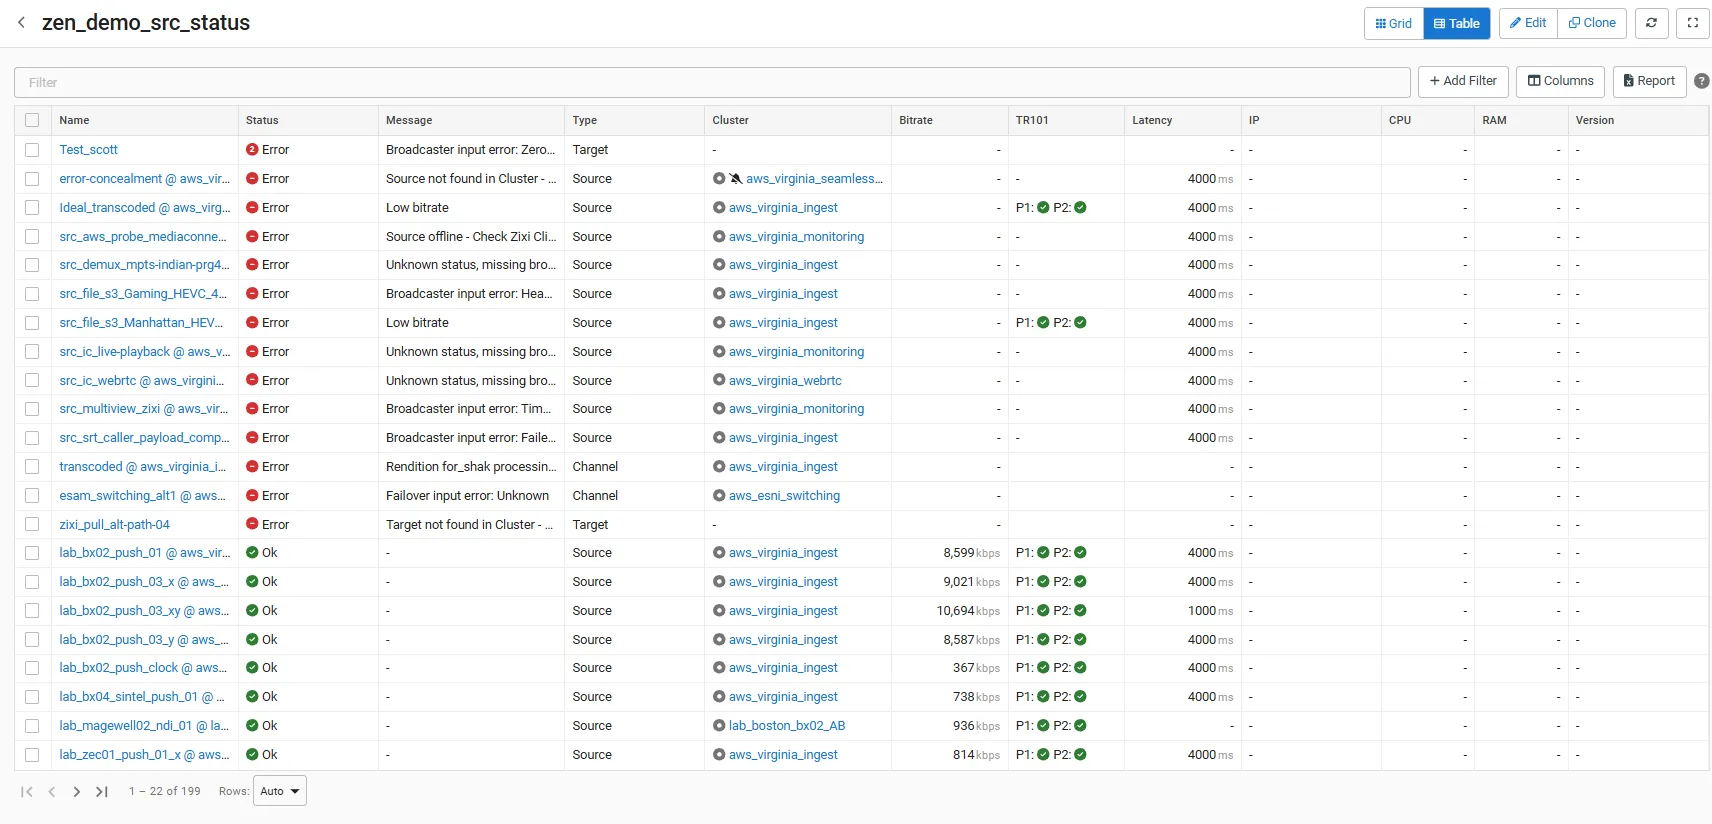
Task: Click the Add Filter button
Action: [1463, 81]
